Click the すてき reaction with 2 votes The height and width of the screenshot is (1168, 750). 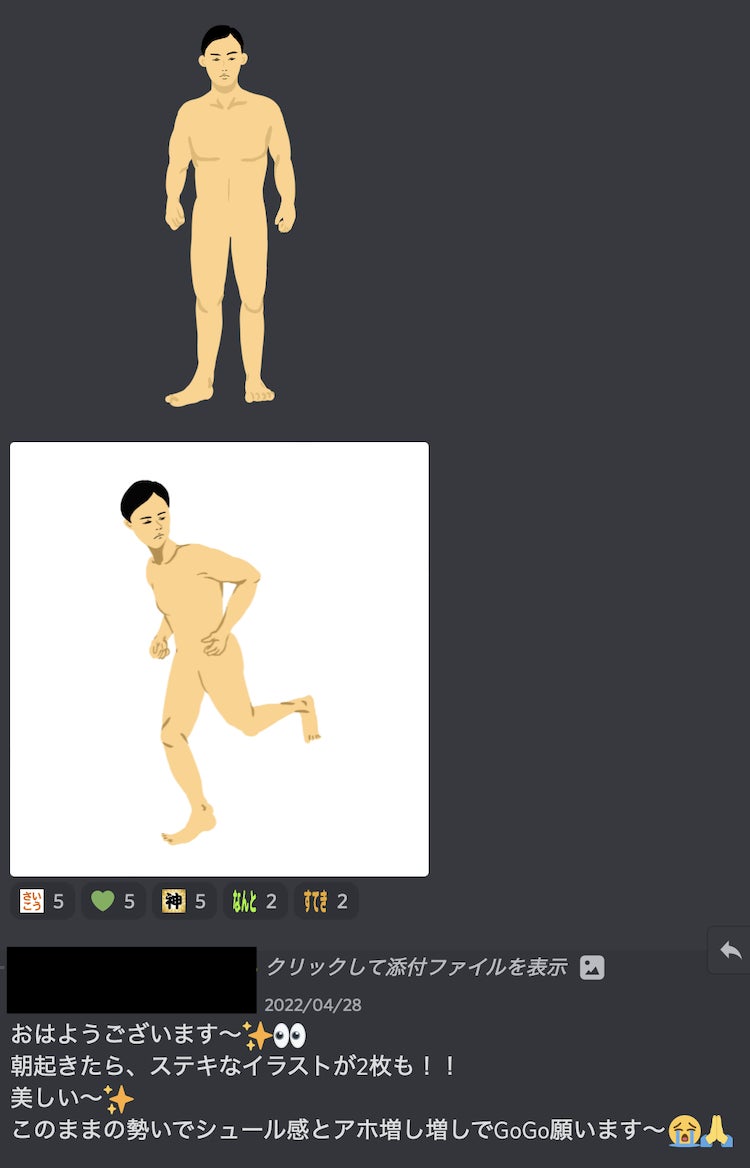coord(325,901)
